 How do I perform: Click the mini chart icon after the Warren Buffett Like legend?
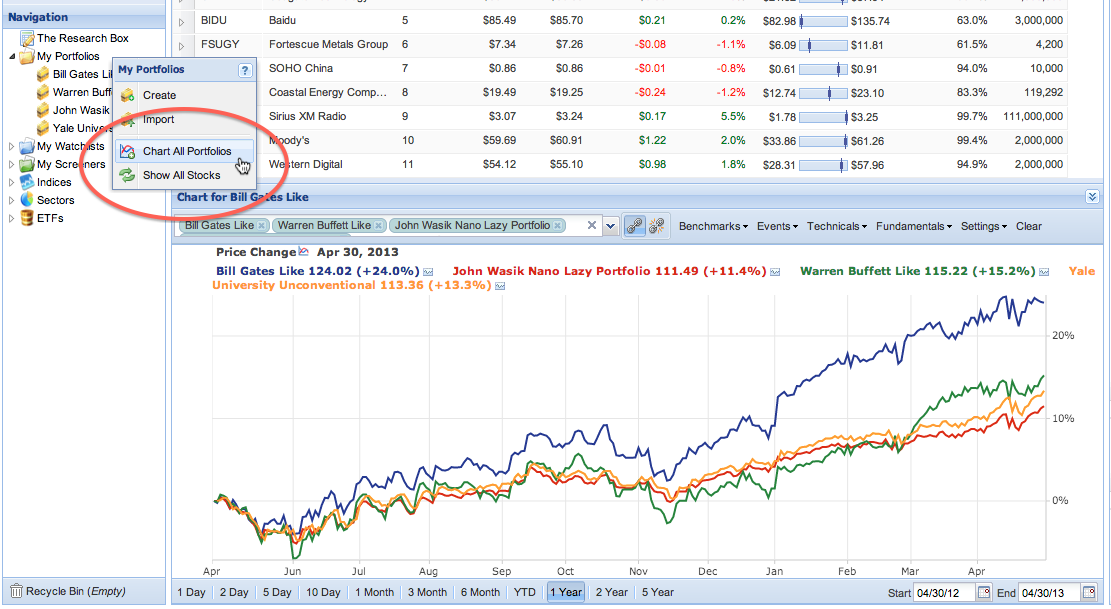coord(1044,272)
